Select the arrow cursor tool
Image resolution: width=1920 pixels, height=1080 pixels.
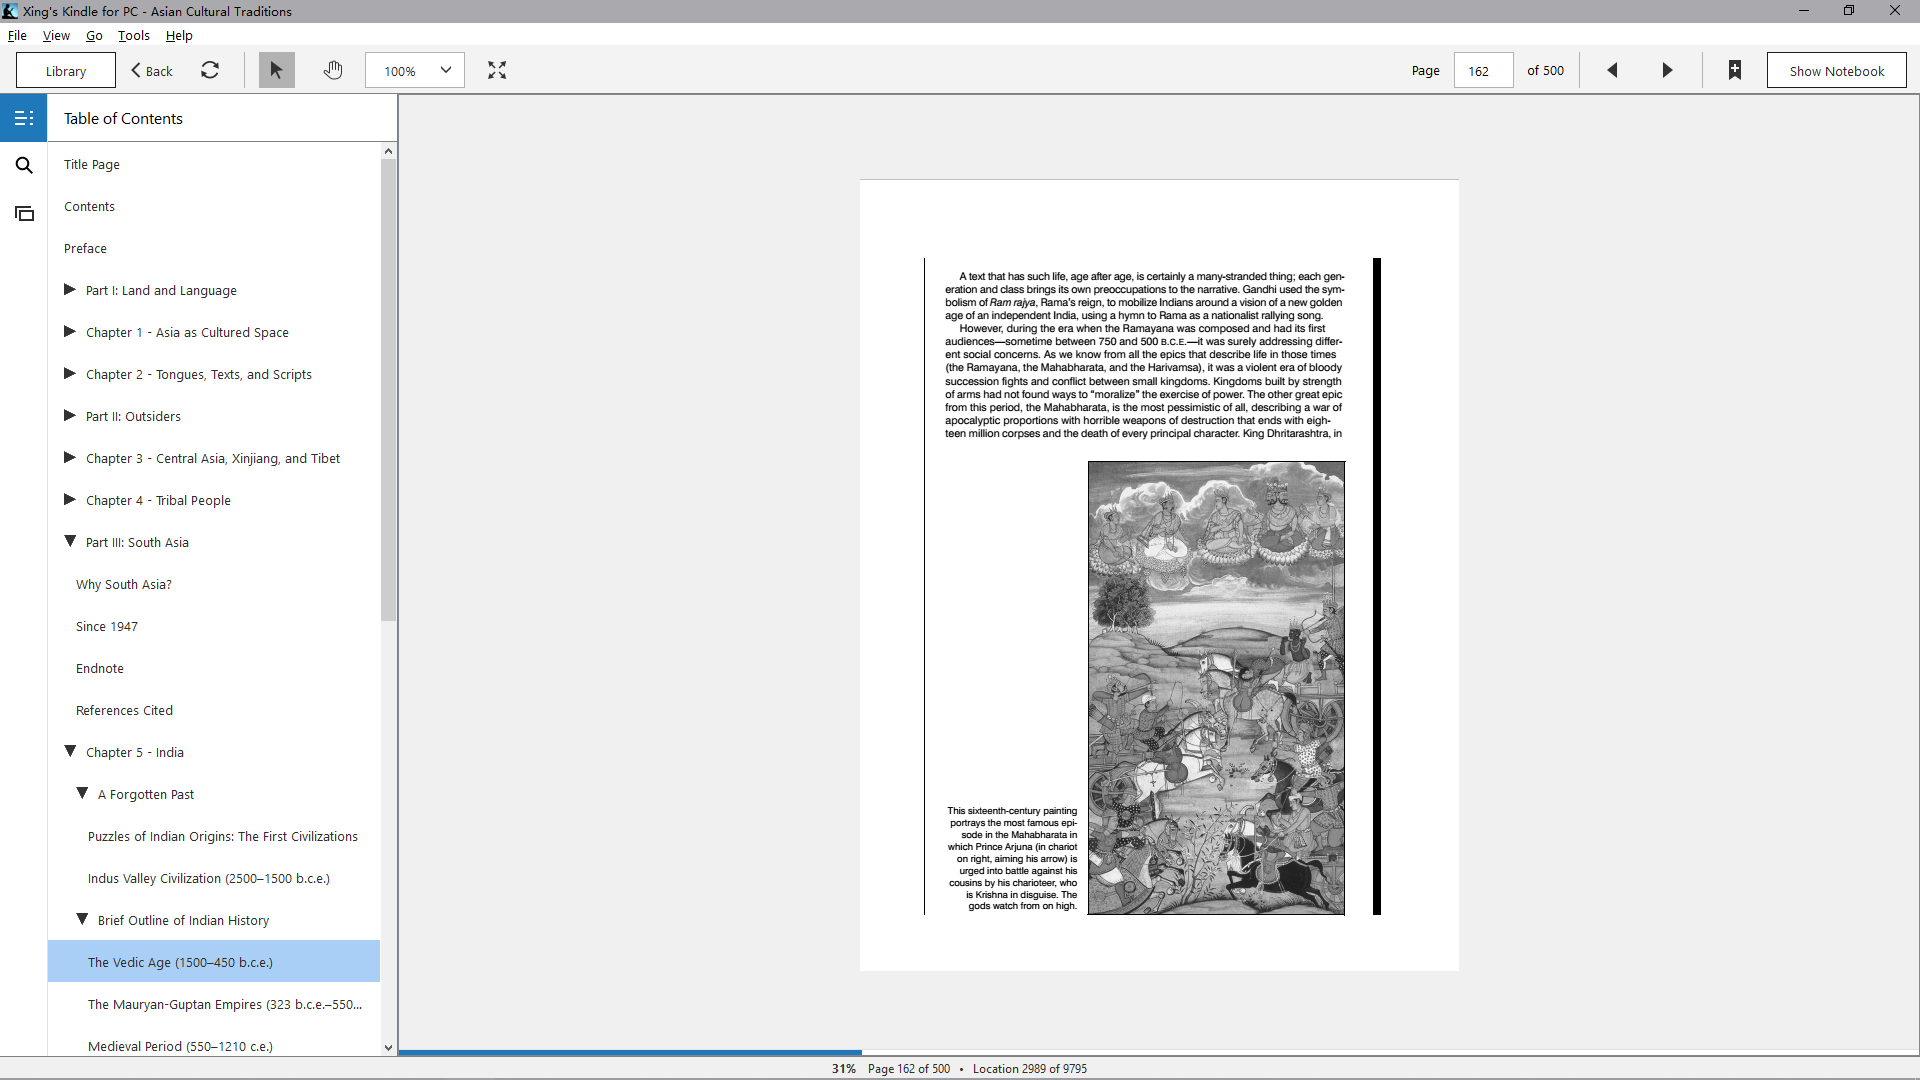click(277, 70)
